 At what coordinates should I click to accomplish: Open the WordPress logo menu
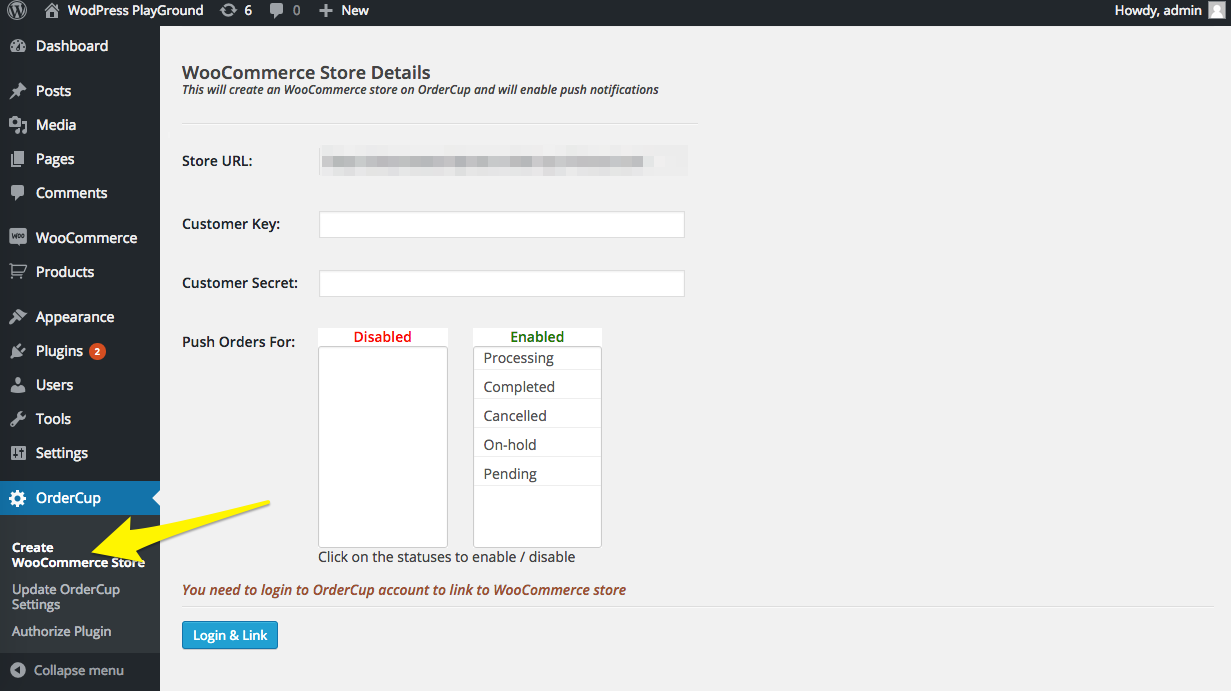(17, 11)
